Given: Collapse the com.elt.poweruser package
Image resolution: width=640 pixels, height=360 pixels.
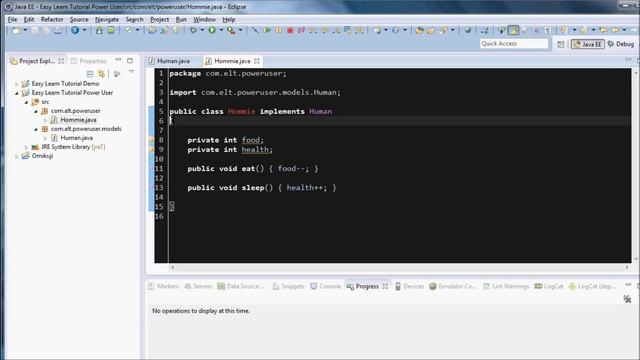Looking at the screenshot, I should click(36, 111).
